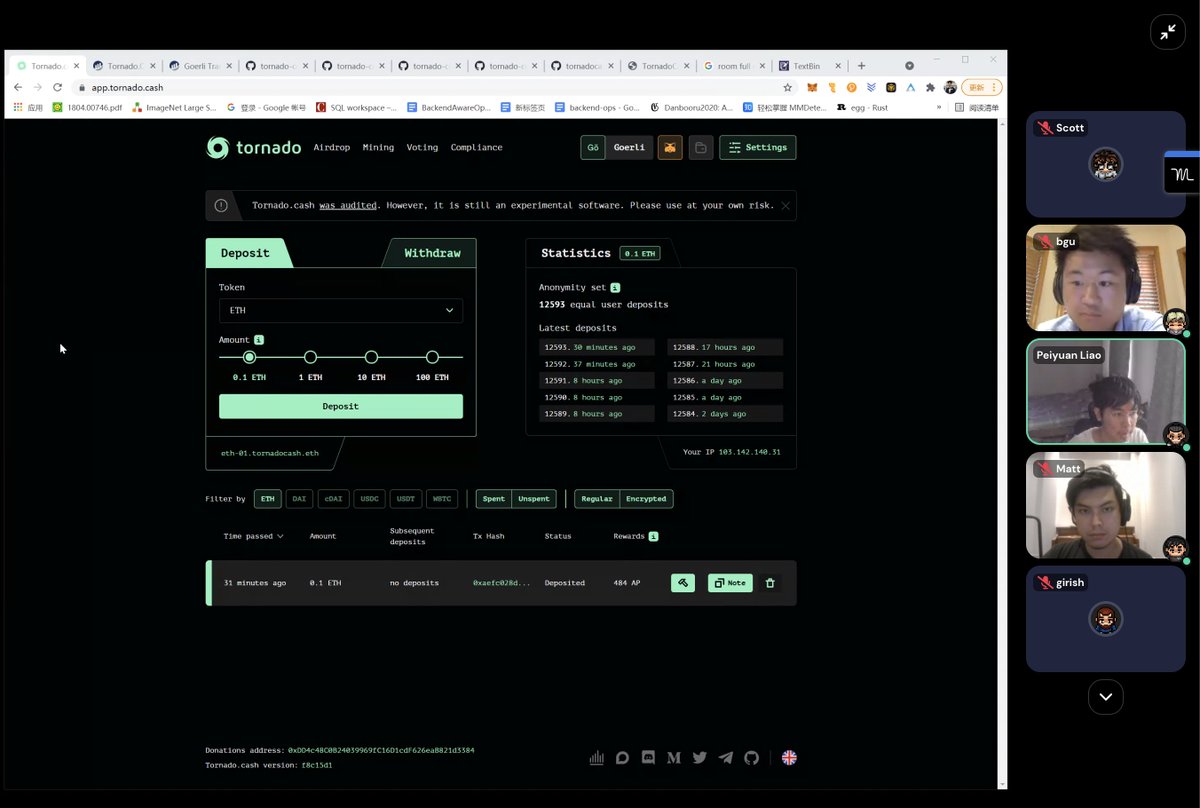The height and width of the screenshot is (808, 1200).
Task: Open the Mining nav item
Action: pyautogui.click(x=378, y=147)
